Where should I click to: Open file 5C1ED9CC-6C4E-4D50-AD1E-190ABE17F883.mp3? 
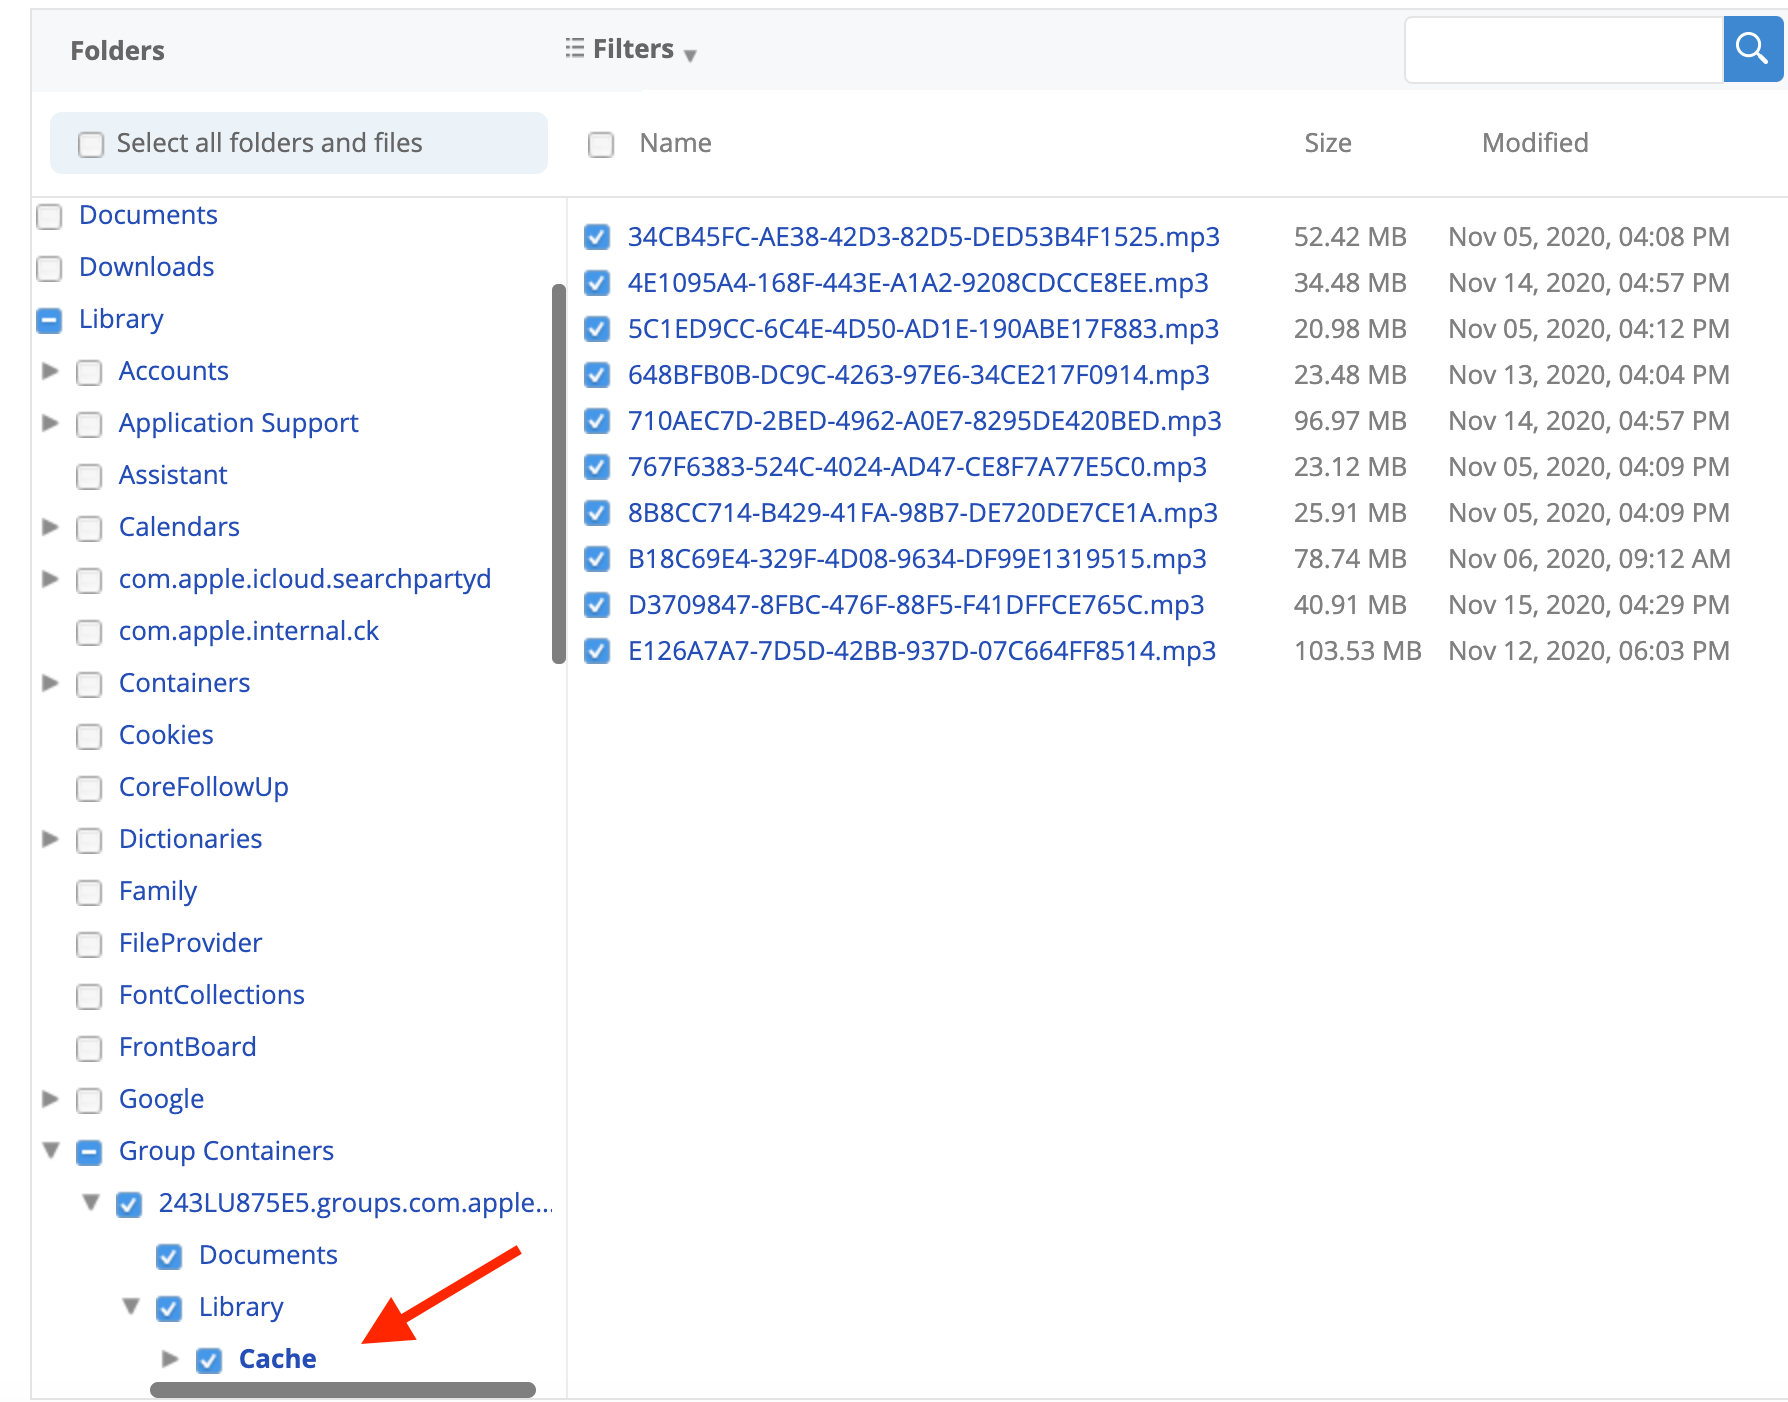(924, 329)
